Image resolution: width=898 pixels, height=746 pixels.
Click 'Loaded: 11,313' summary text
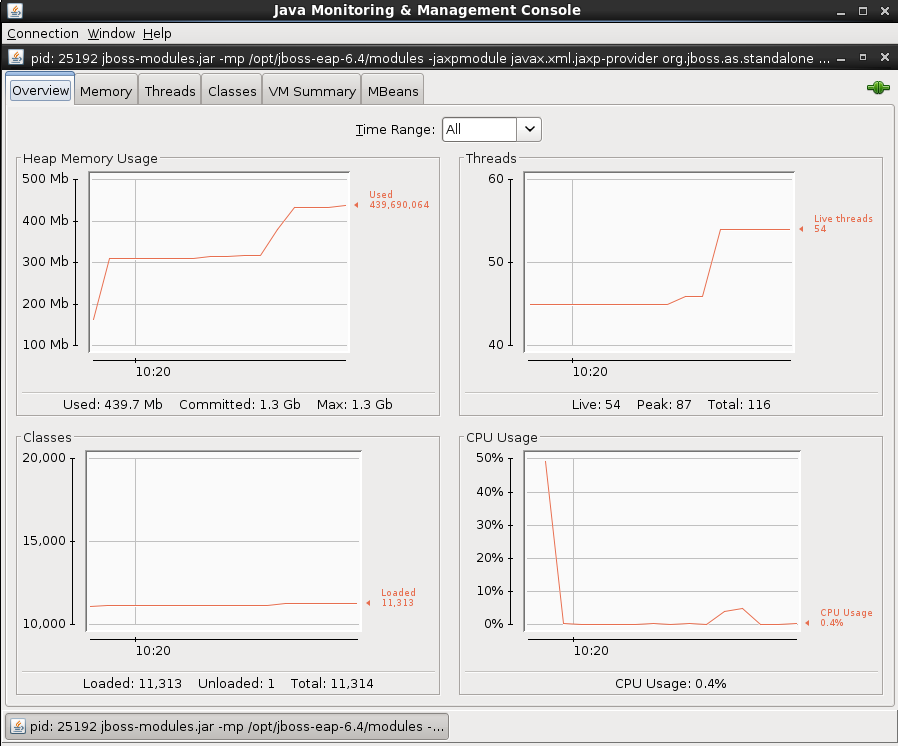point(132,684)
